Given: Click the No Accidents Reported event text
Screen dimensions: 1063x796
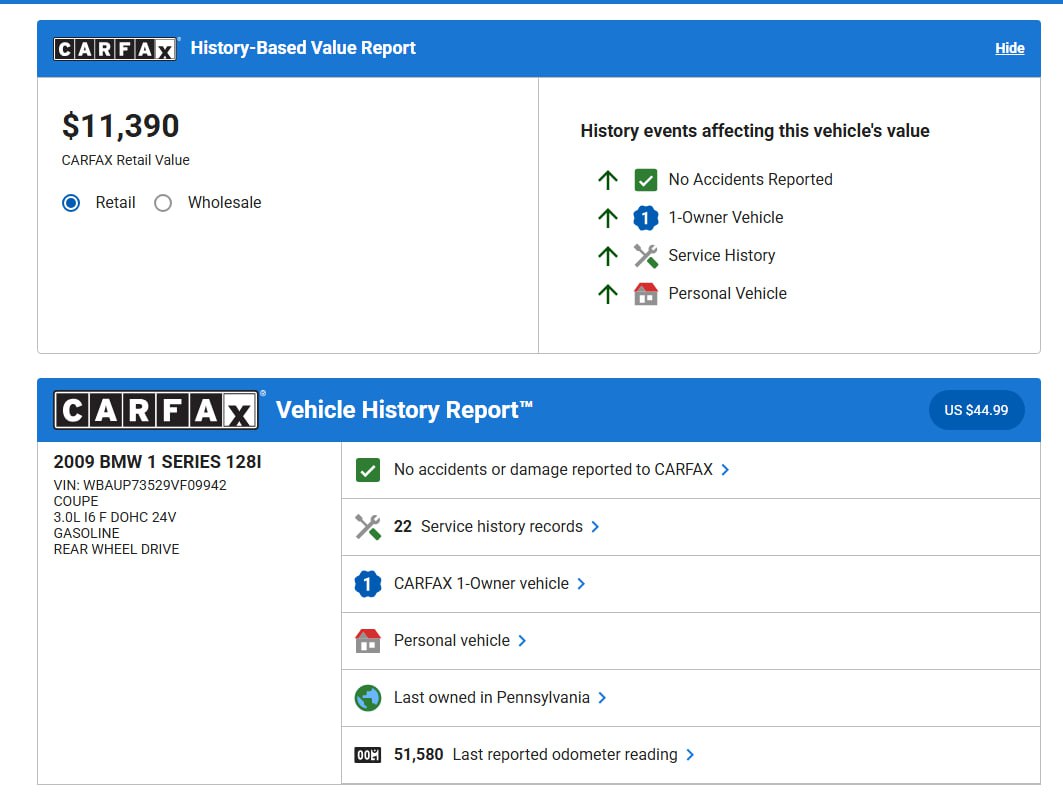Looking at the screenshot, I should coord(750,180).
